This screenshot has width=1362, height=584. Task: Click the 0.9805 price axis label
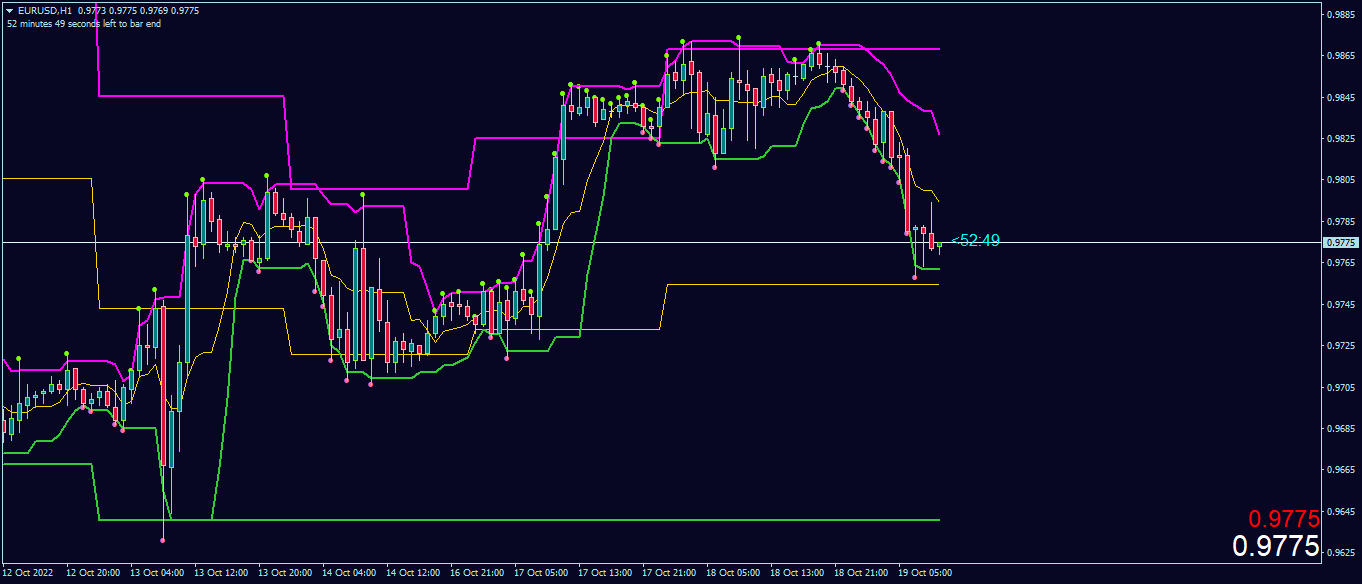pyautogui.click(x=1340, y=180)
